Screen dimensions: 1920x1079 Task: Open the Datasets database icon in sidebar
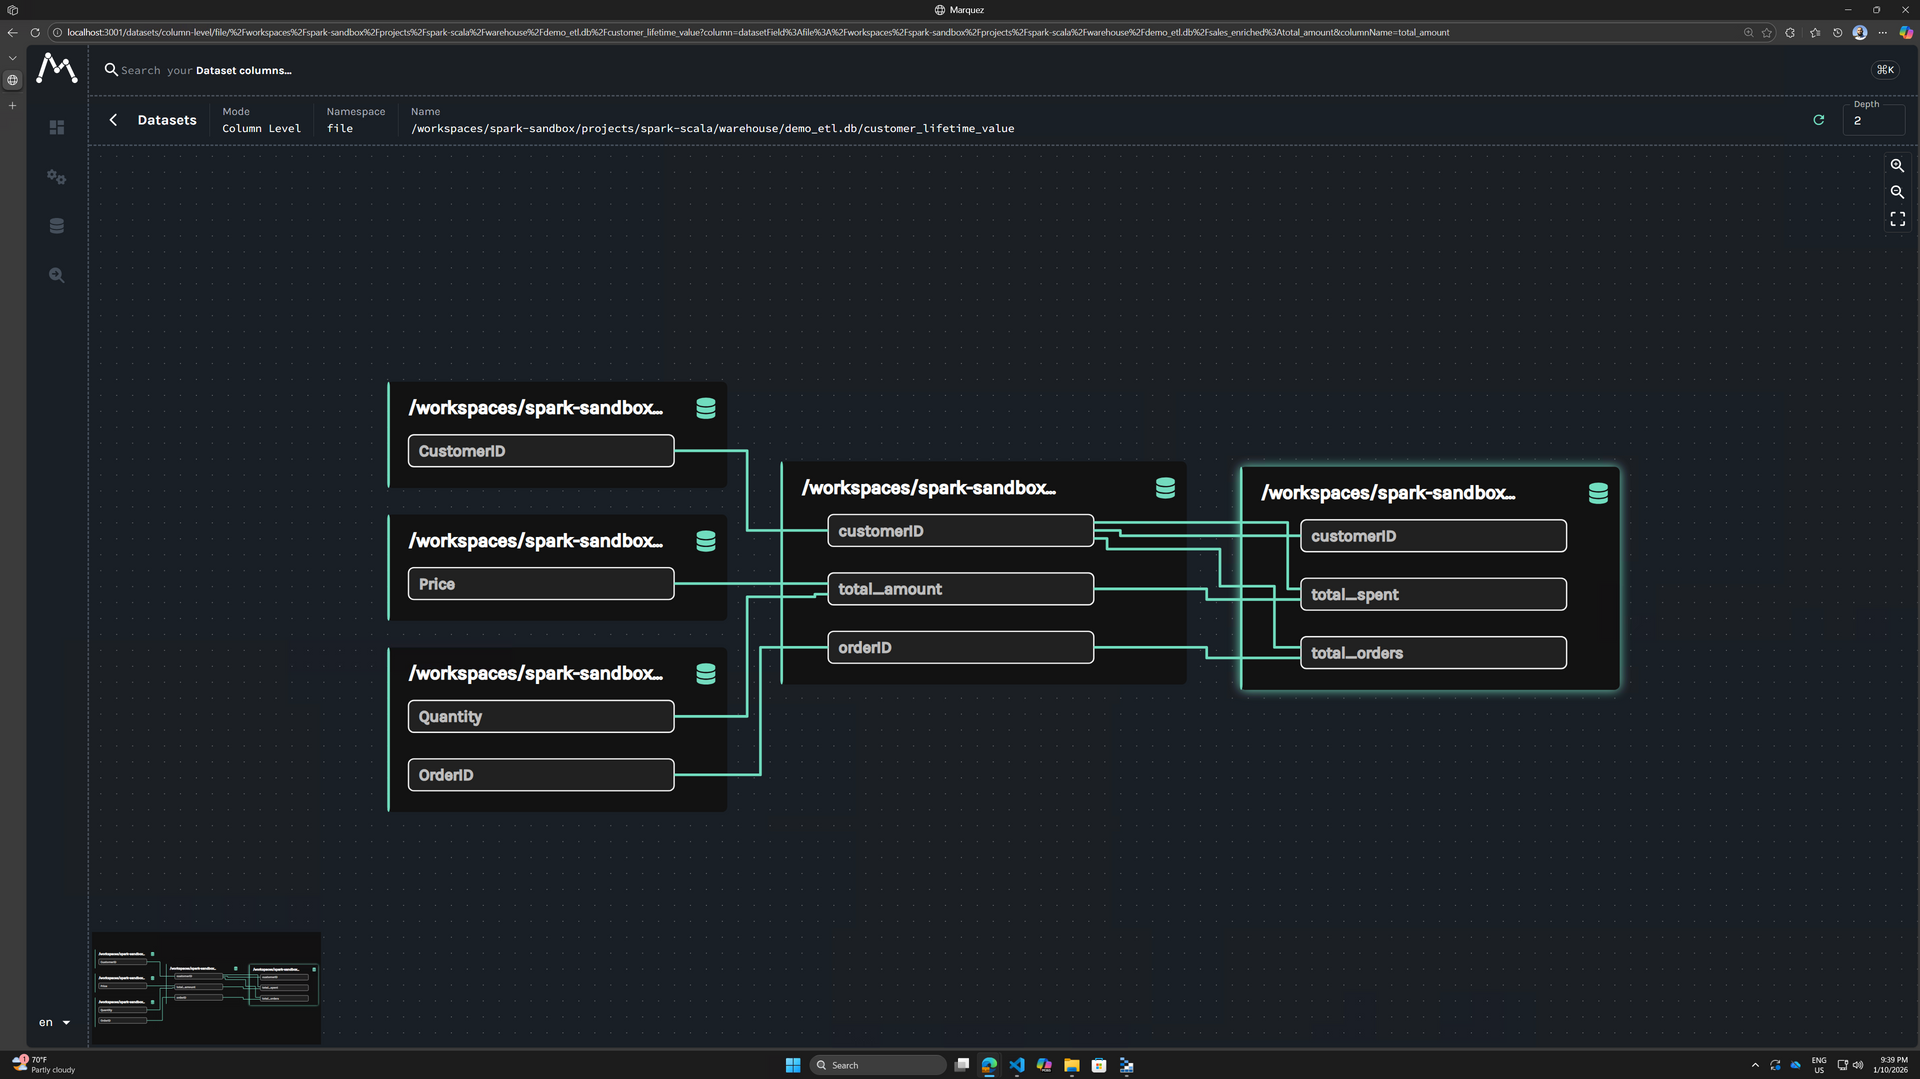click(56, 225)
